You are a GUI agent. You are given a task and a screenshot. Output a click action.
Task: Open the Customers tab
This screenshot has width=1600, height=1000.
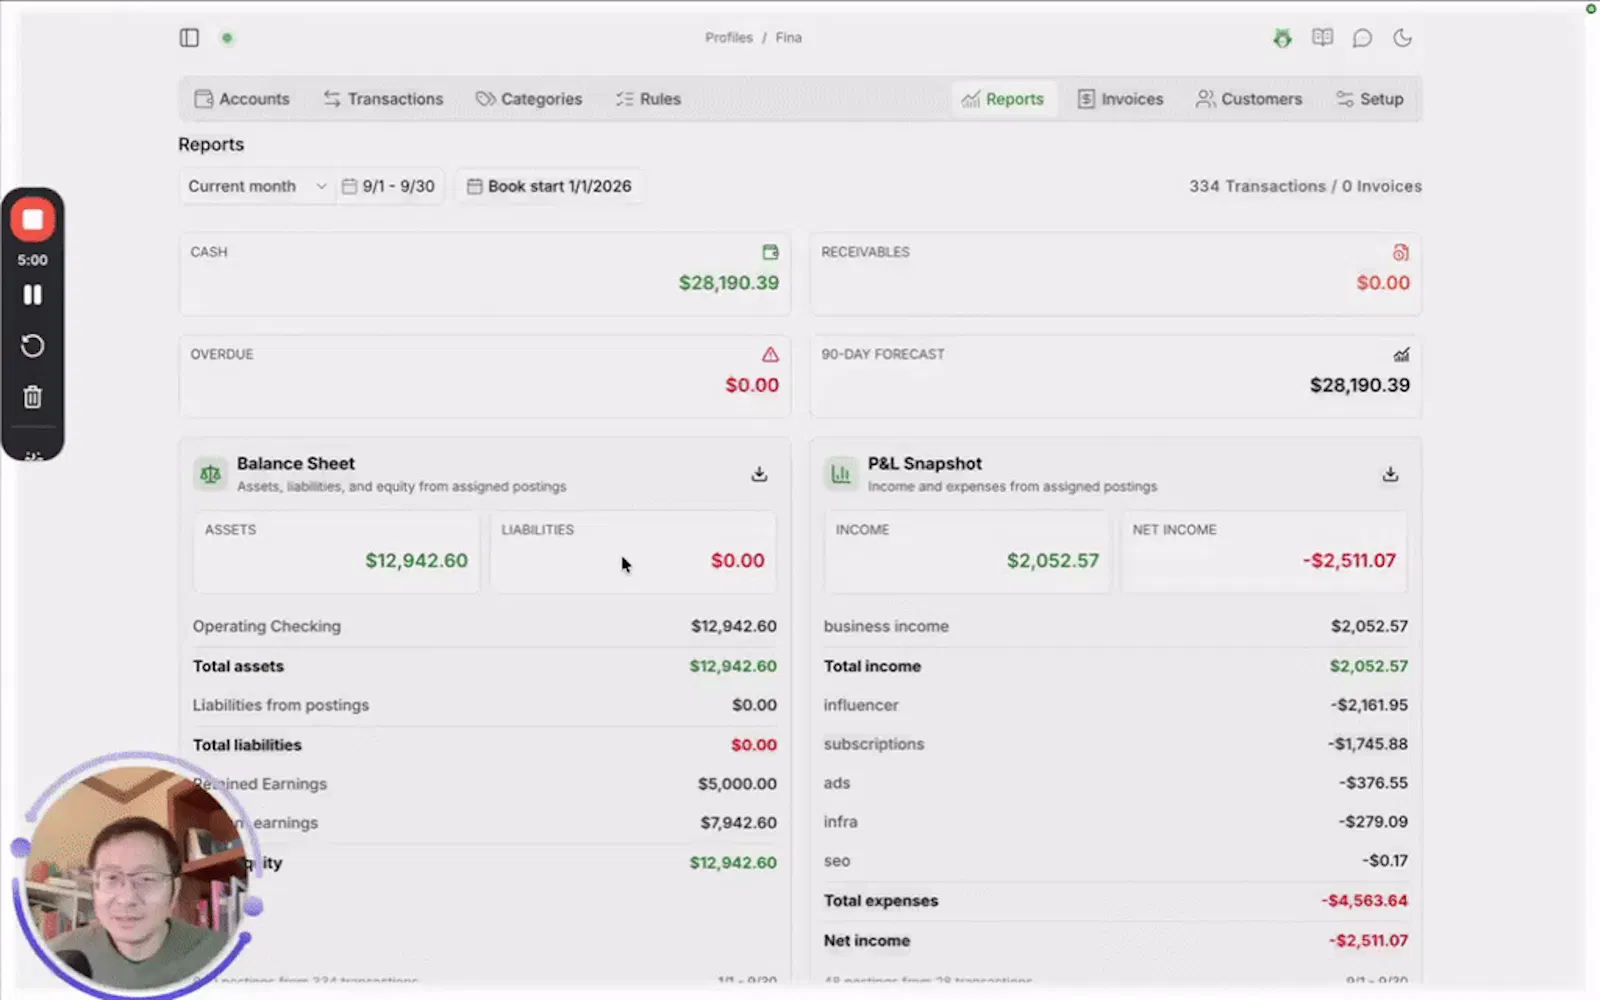click(x=1249, y=99)
